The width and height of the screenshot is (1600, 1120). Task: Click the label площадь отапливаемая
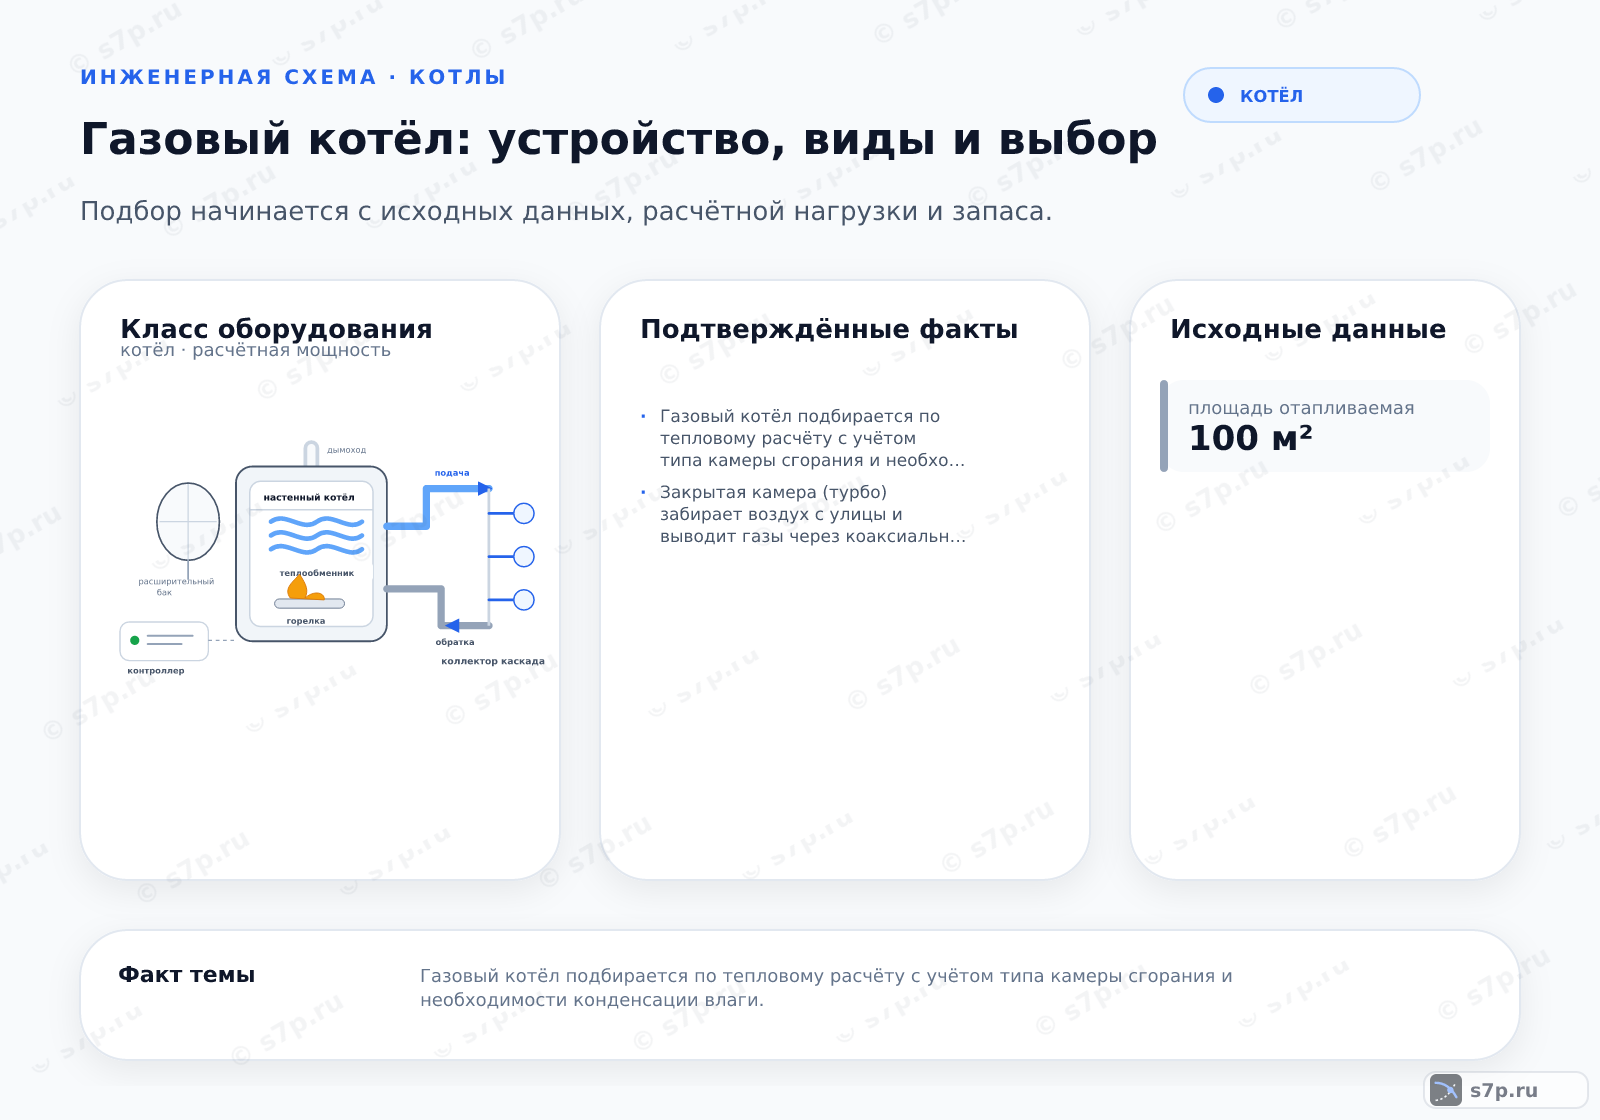pos(1301,408)
